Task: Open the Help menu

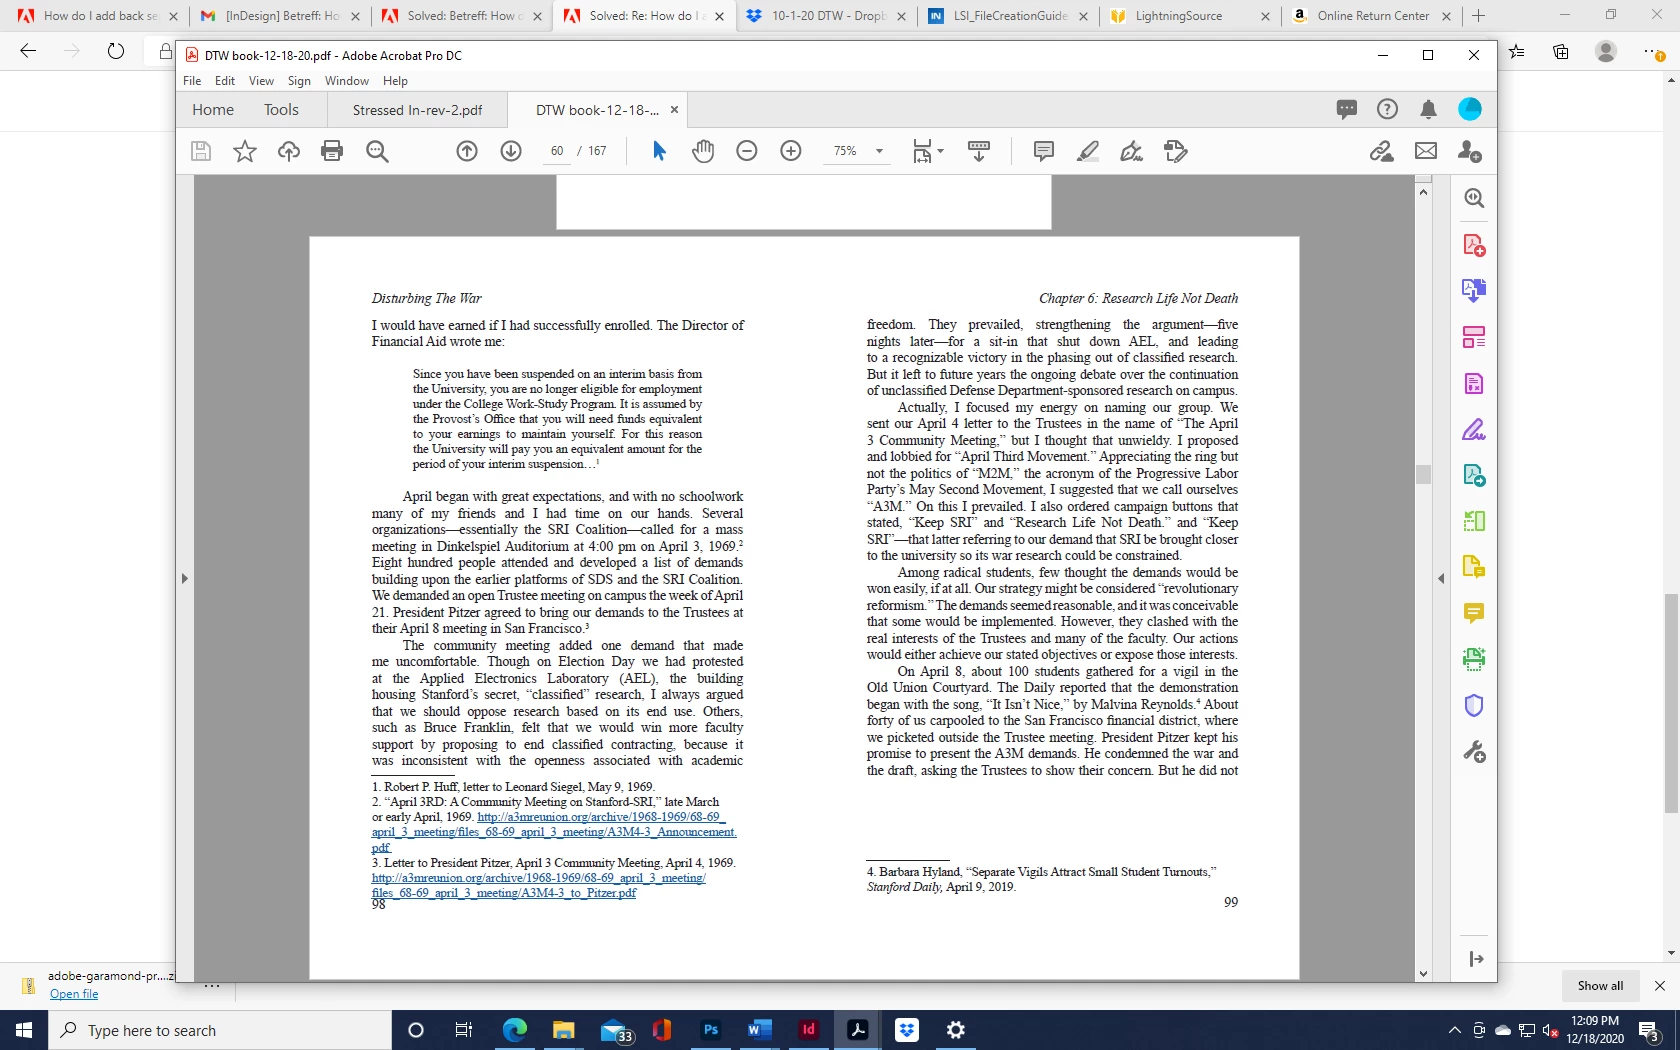Action: 395,81
